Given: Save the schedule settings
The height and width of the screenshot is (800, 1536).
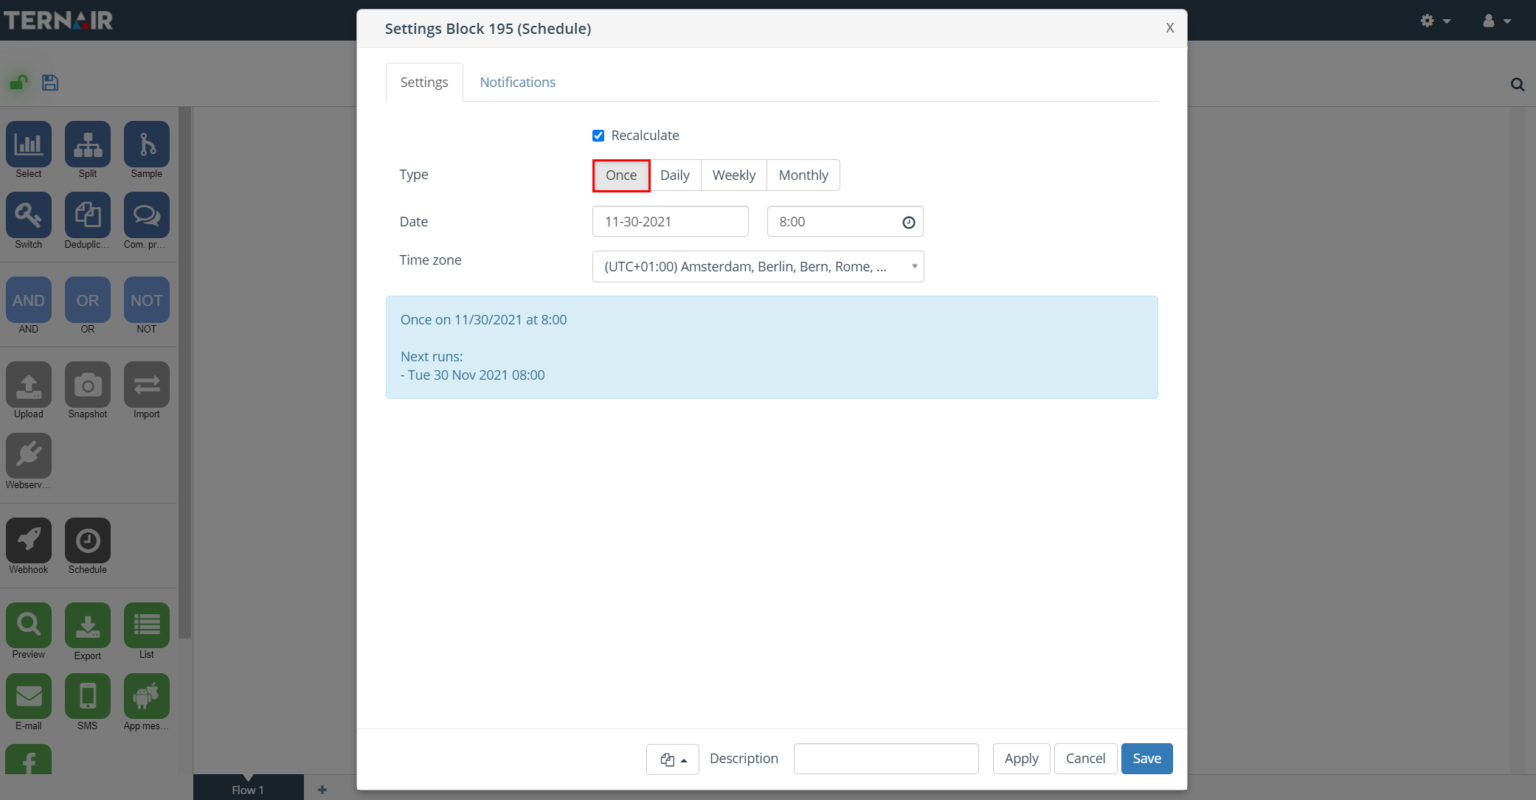Looking at the screenshot, I should coord(1147,759).
